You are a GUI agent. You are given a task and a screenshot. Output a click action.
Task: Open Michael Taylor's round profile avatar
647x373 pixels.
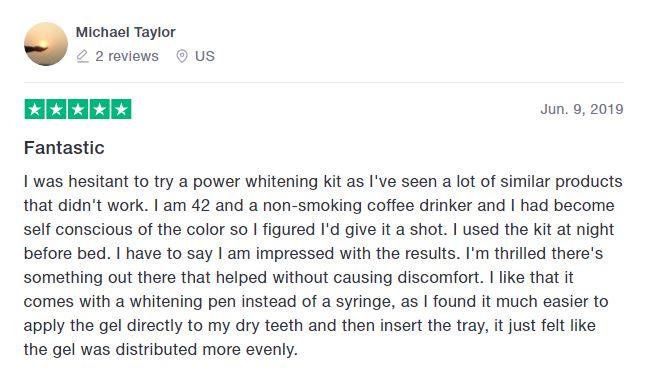[x=46, y=44]
